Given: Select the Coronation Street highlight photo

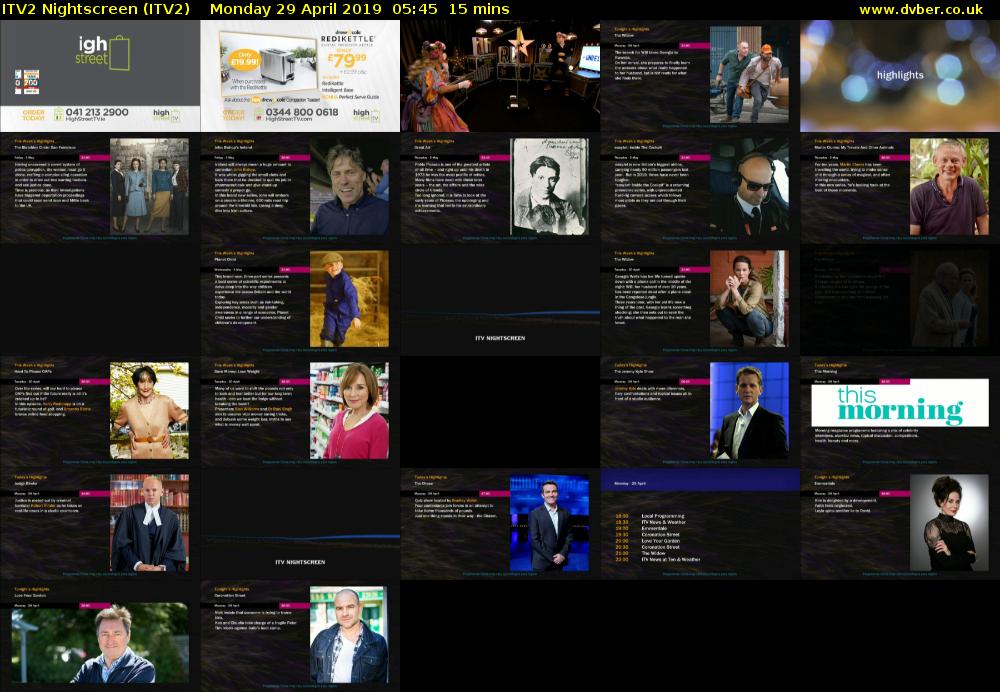Looking at the screenshot, I should pos(349,635).
